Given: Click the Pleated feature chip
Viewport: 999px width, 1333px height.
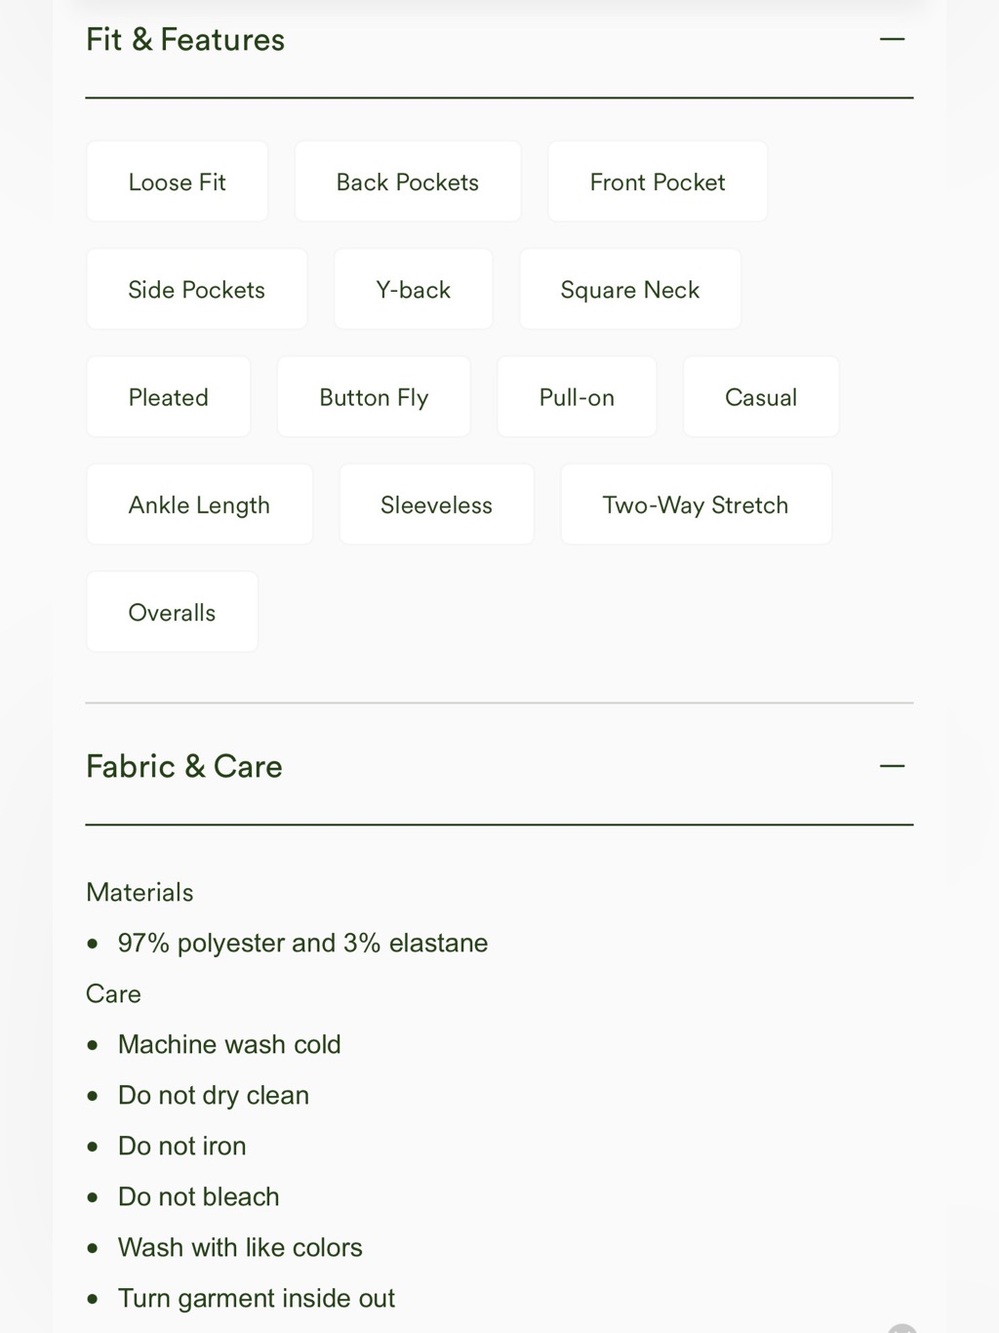Looking at the screenshot, I should pyautogui.click(x=168, y=397).
